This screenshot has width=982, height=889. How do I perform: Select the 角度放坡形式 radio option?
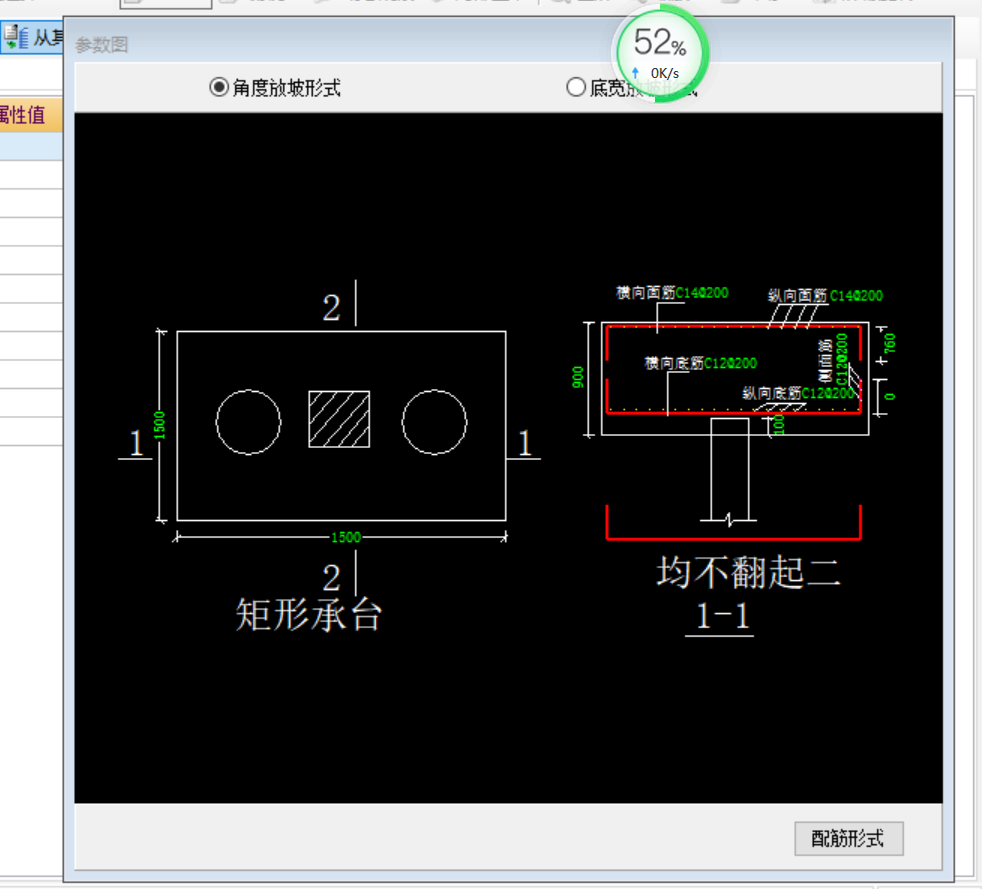click(x=276, y=88)
